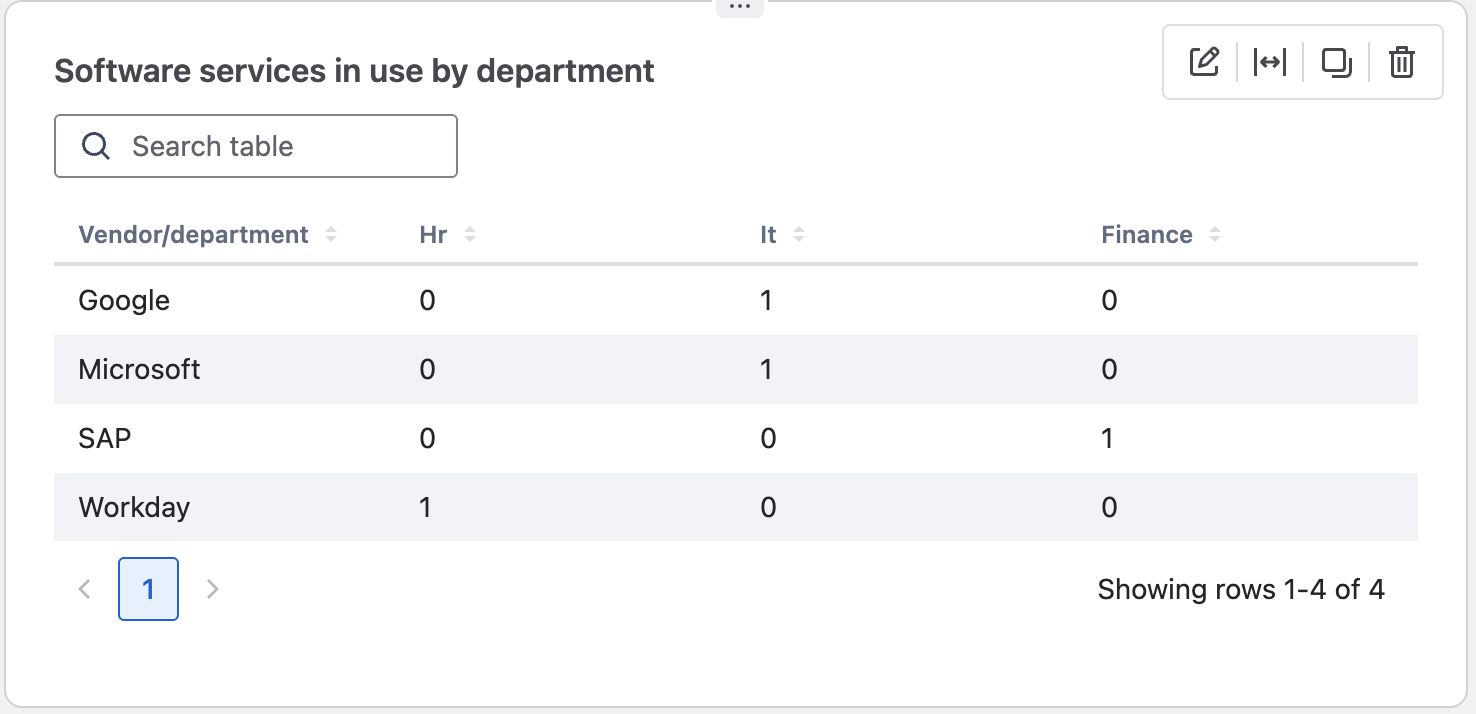The image size is (1476, 714).
Task: Sort by the It column
Action: 782,235
